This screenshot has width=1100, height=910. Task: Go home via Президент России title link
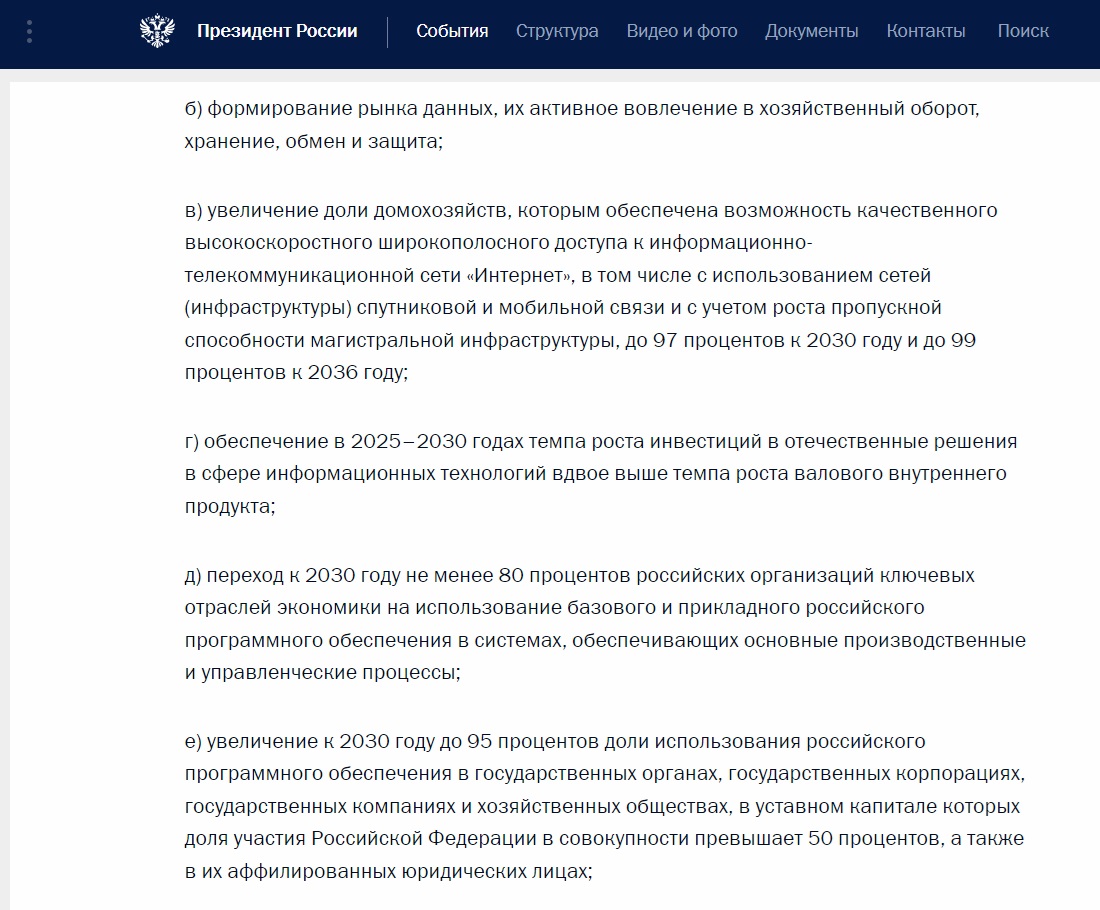click(278, 31)
